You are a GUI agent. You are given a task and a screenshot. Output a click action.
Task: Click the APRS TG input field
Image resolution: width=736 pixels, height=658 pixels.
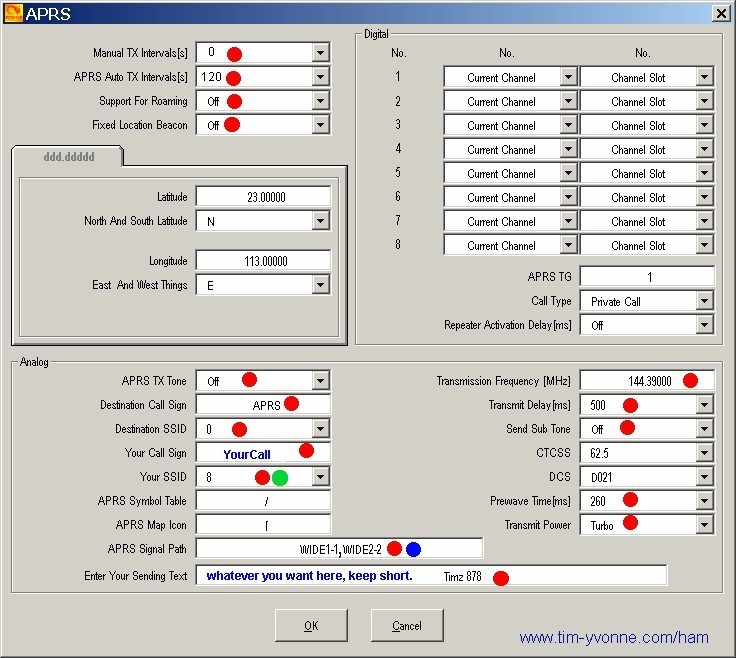(x=647, y=277)
